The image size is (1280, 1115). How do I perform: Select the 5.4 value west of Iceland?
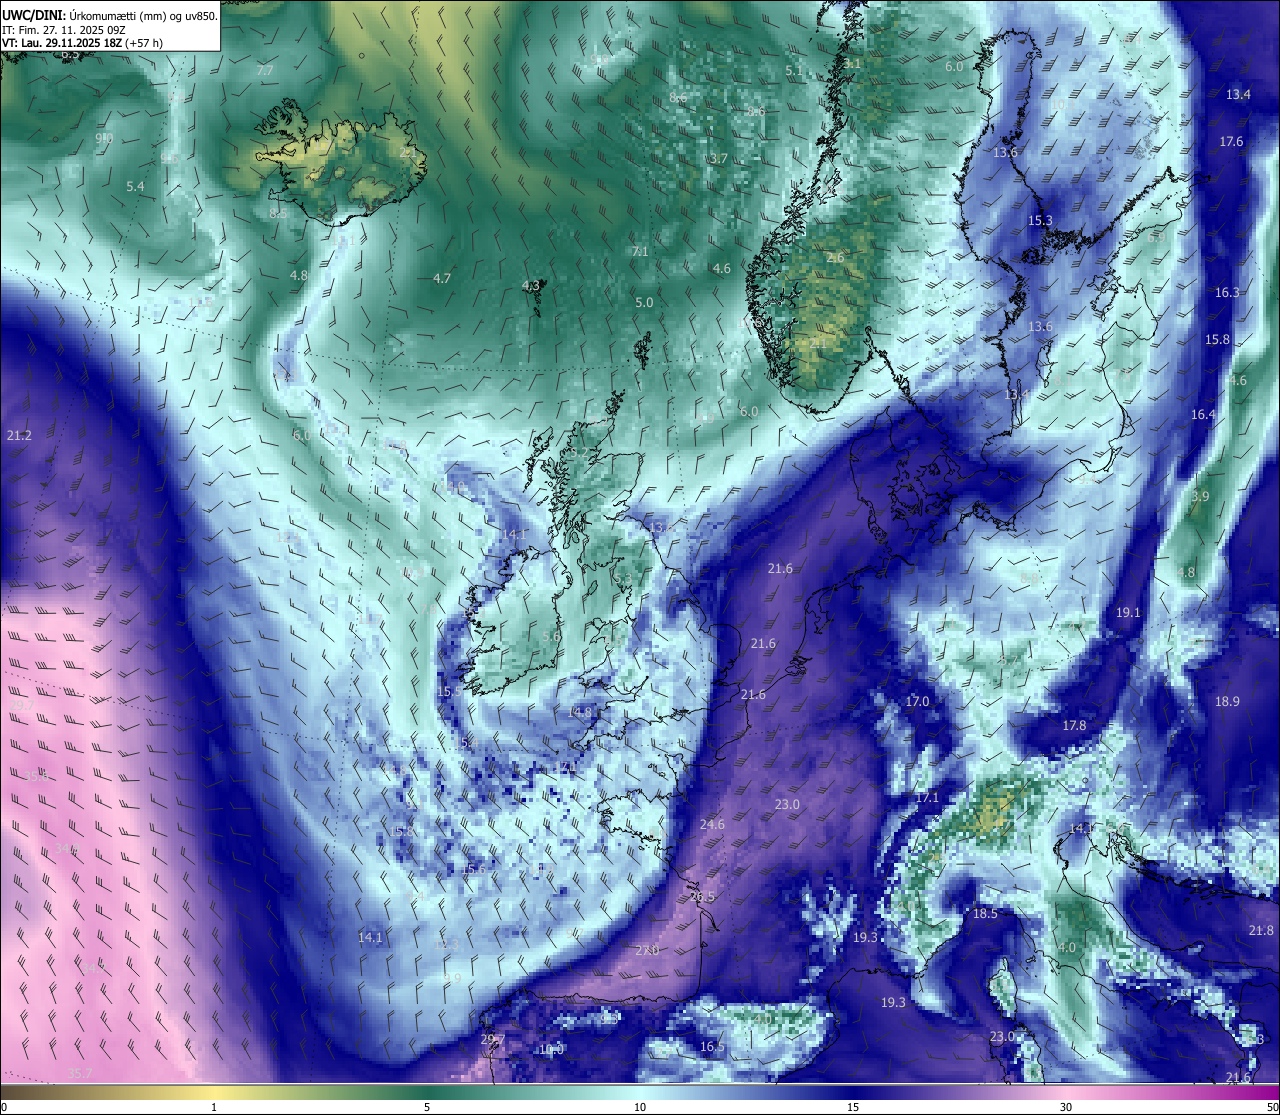135,187
